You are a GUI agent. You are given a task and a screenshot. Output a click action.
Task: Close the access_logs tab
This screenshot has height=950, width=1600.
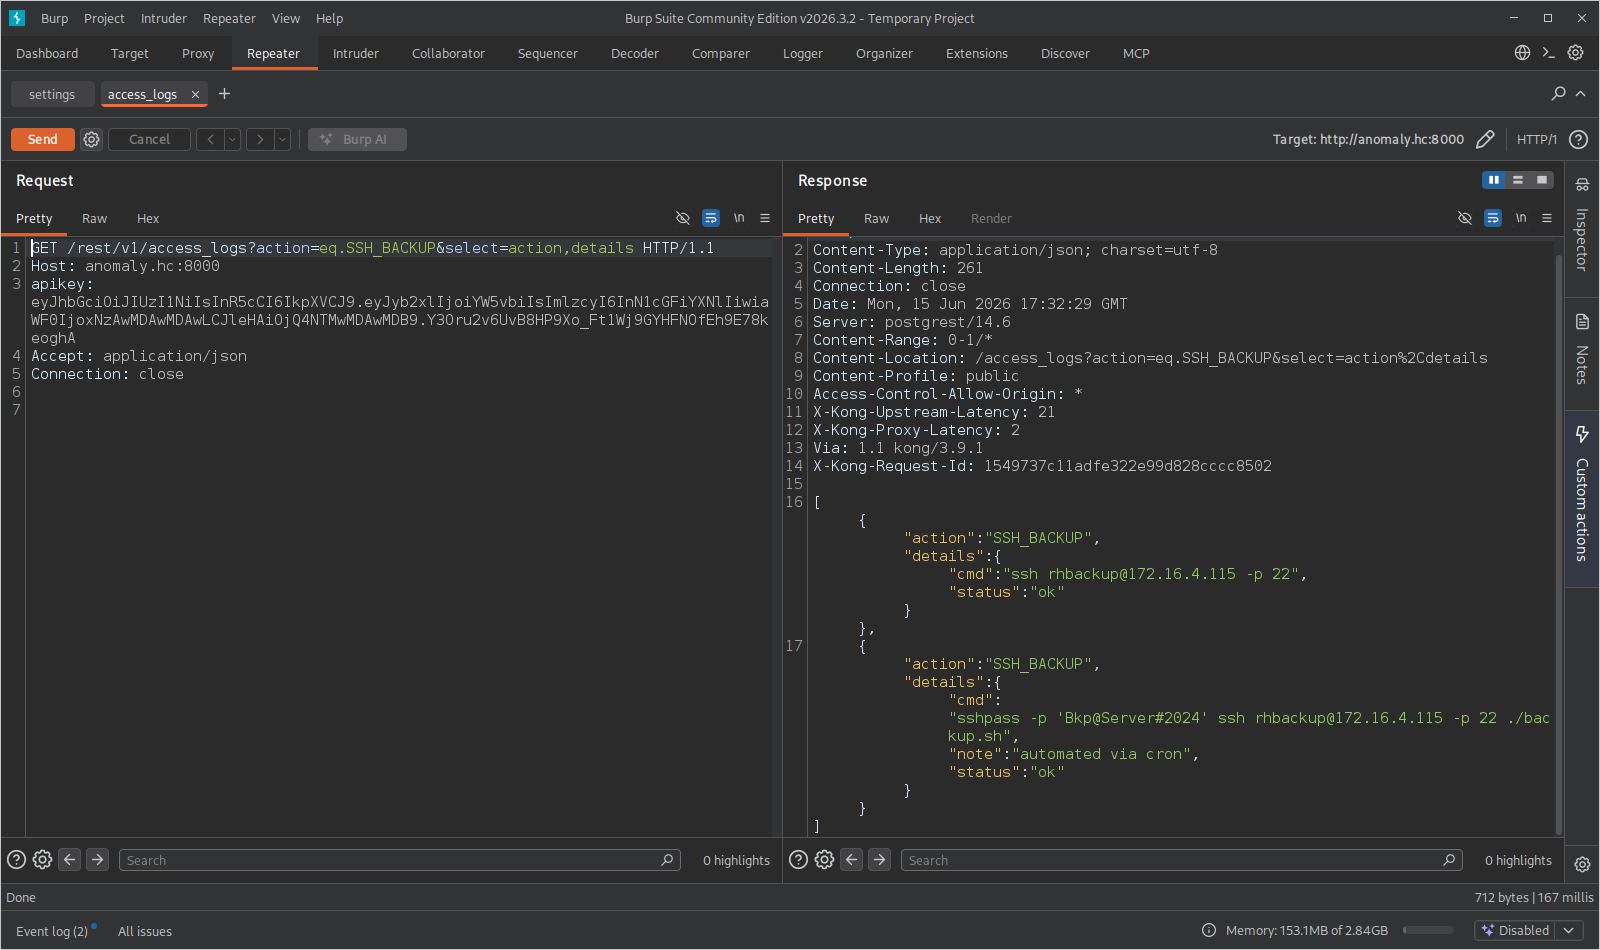pyautogui.click(x=195, y=94)
